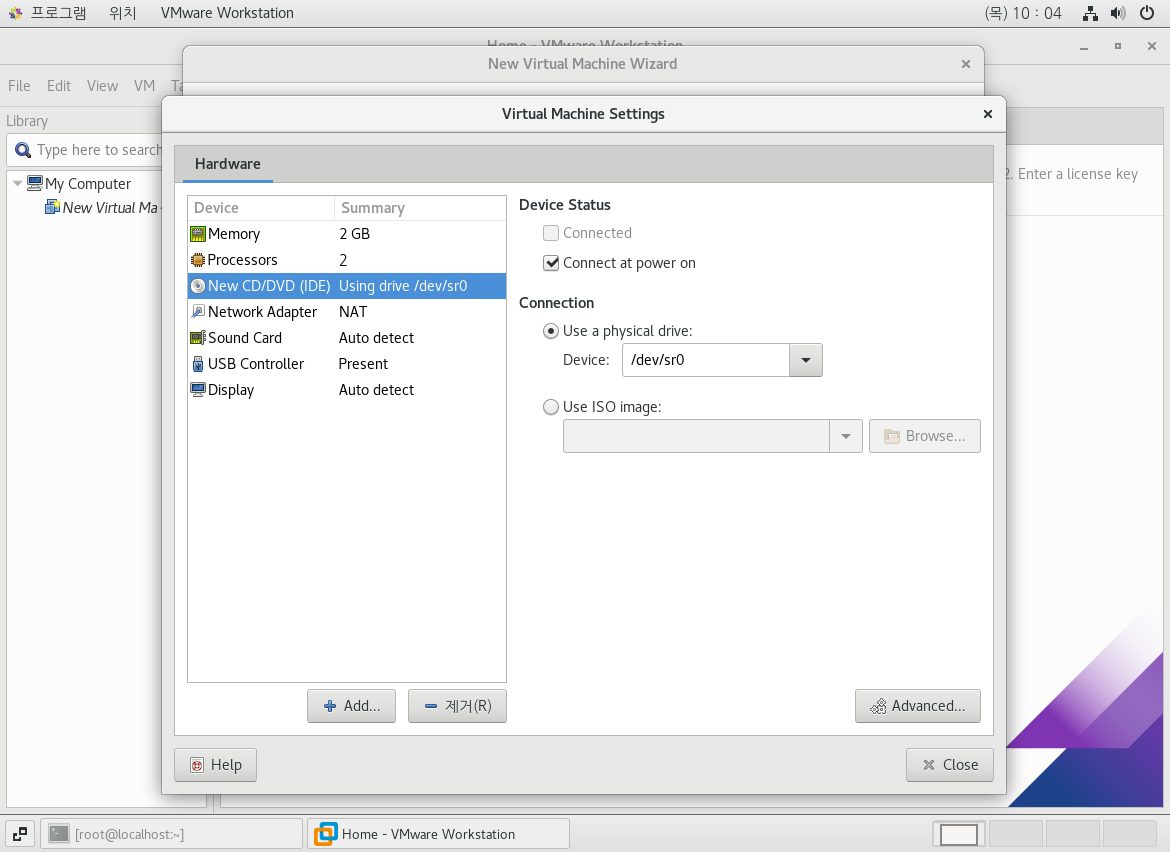Select the Sound Card row
The image size is (1170, 852).
[x=347, y=338]
